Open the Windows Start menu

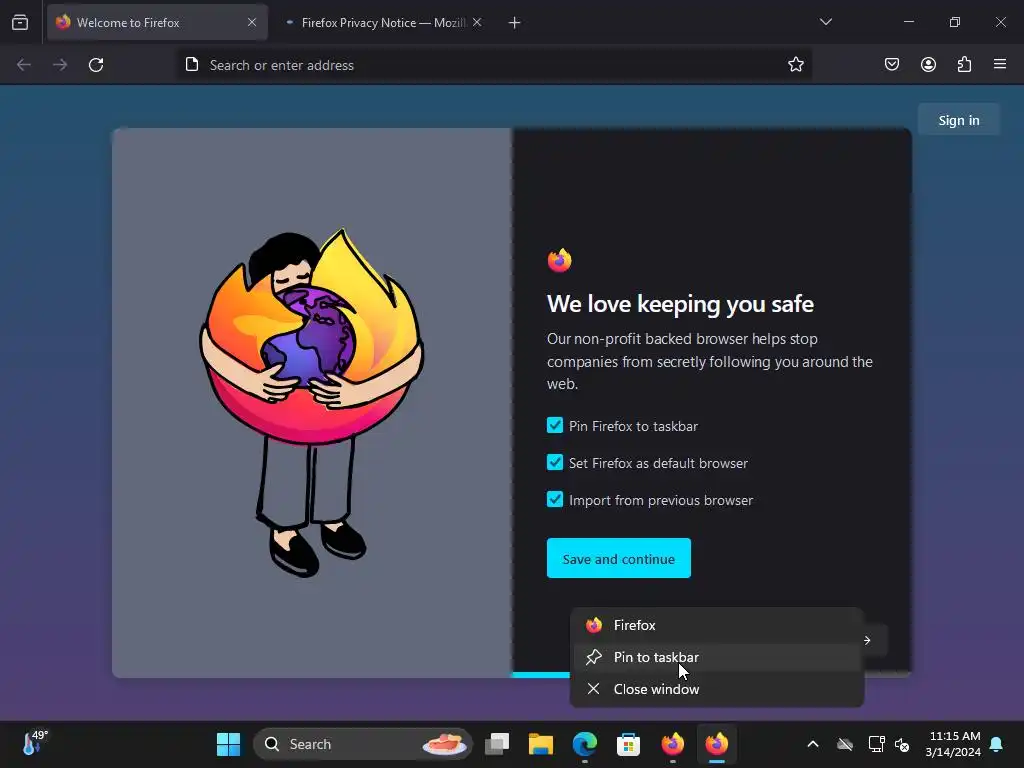[x=229, y=744]
